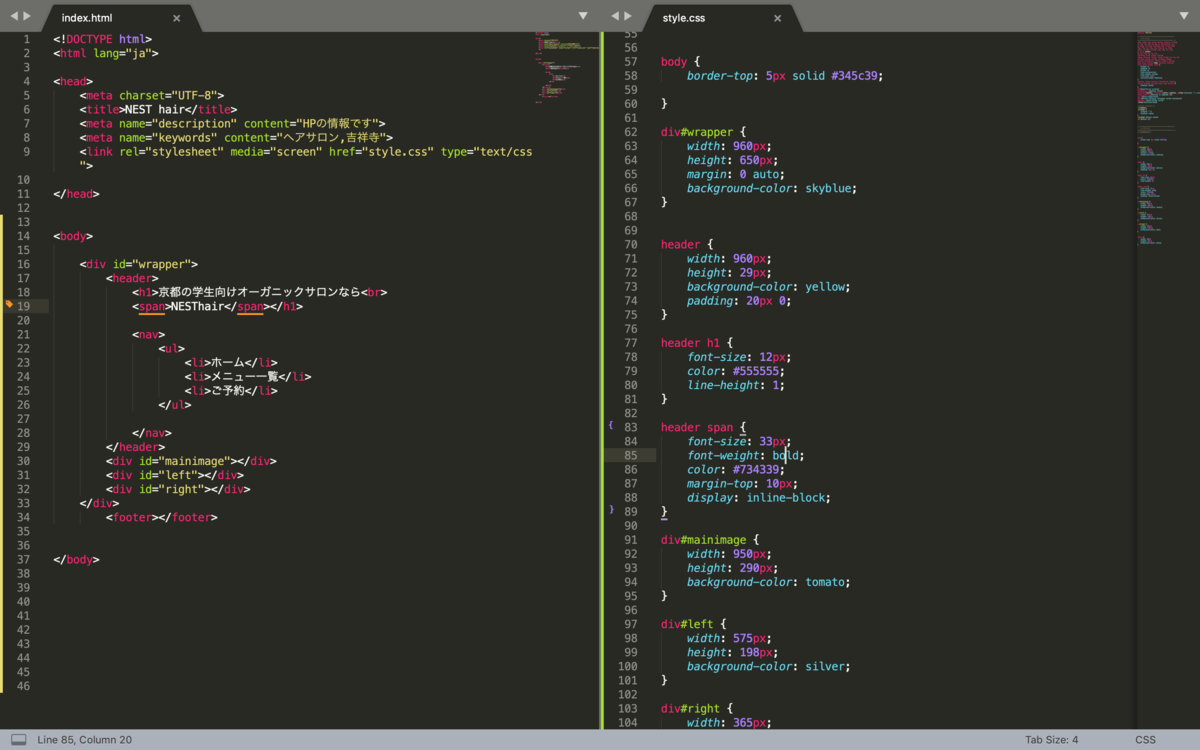Open the Tab Size: 4 indentation menu
This screenshot has width=1200, height=750.
pyautogui.click(x=1051, y=740)
